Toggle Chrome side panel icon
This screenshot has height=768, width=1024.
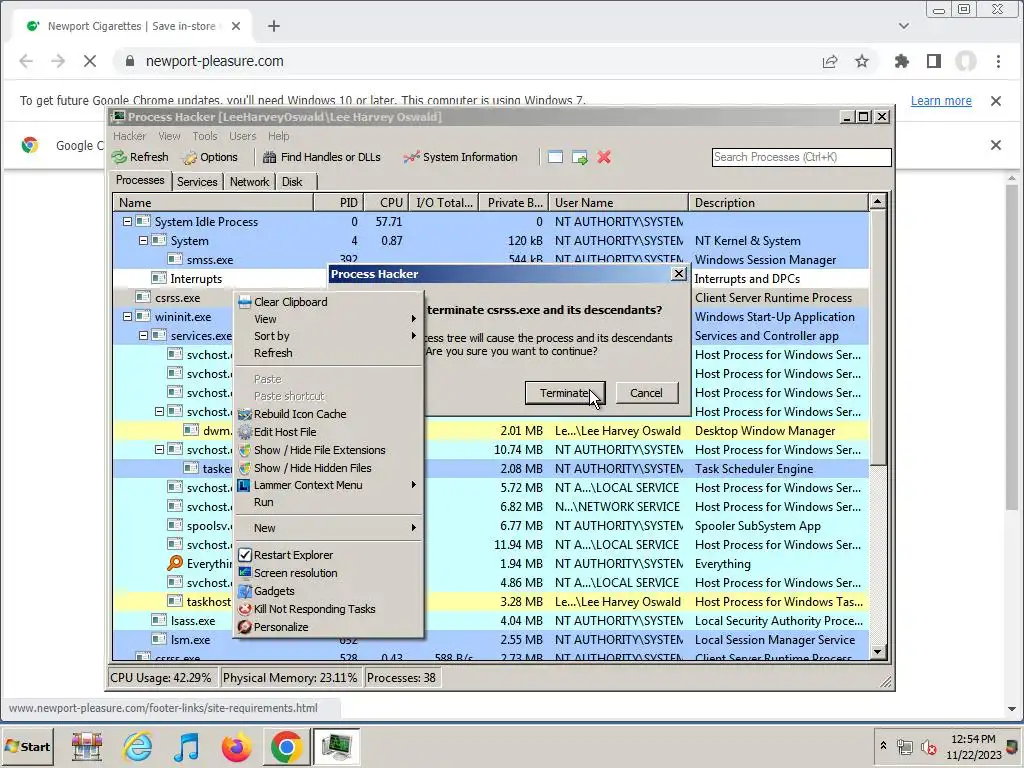point(934,61)
